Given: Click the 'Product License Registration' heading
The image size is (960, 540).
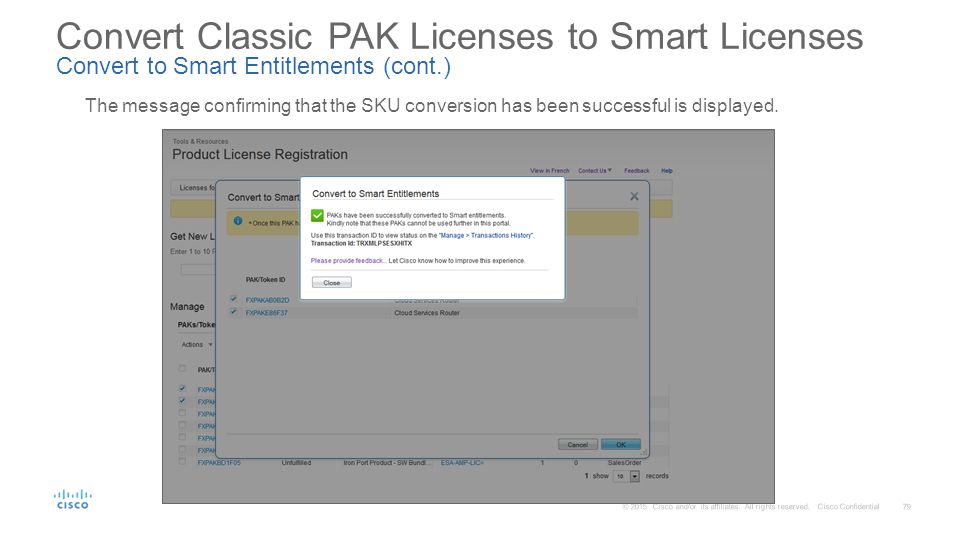Looking at the screenshot, I should tap(260, 154).
